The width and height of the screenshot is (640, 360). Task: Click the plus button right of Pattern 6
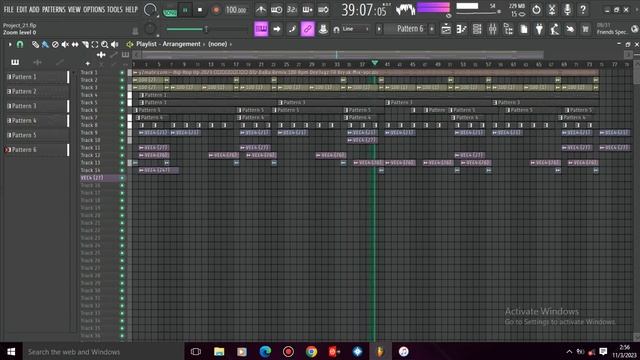coord(432,29)
